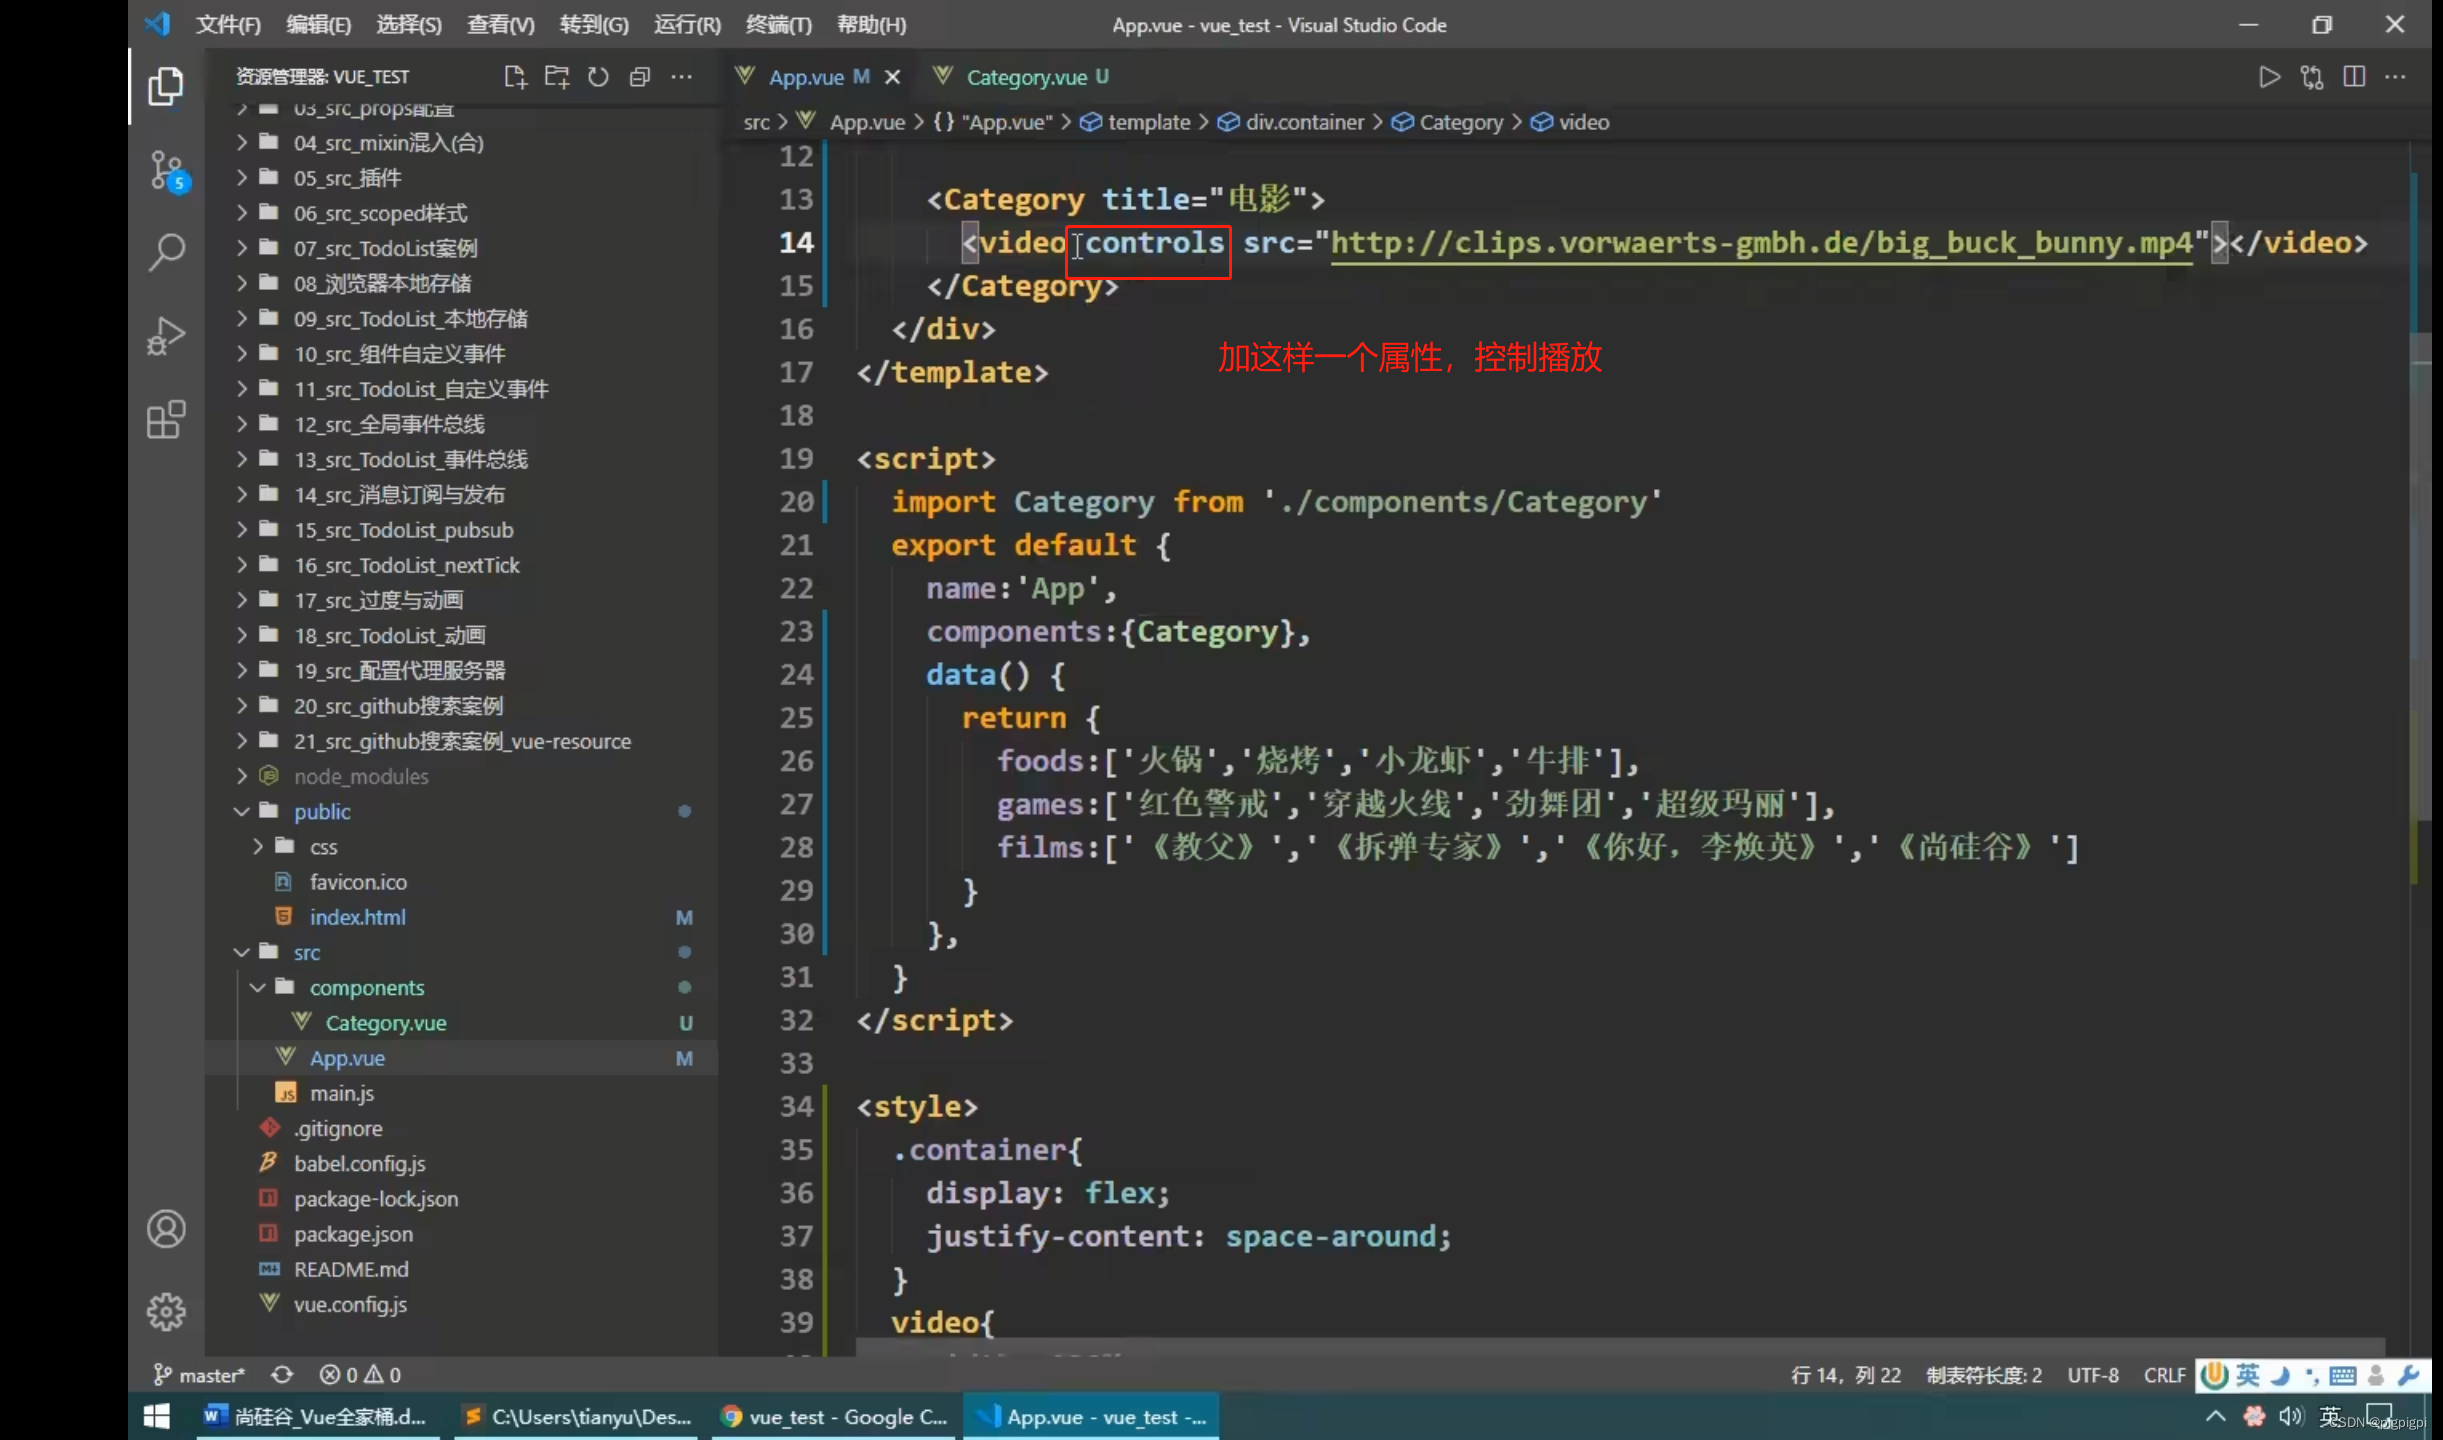Open Run and Debug view
2443x1440 pixels.
tap(166, 336)
